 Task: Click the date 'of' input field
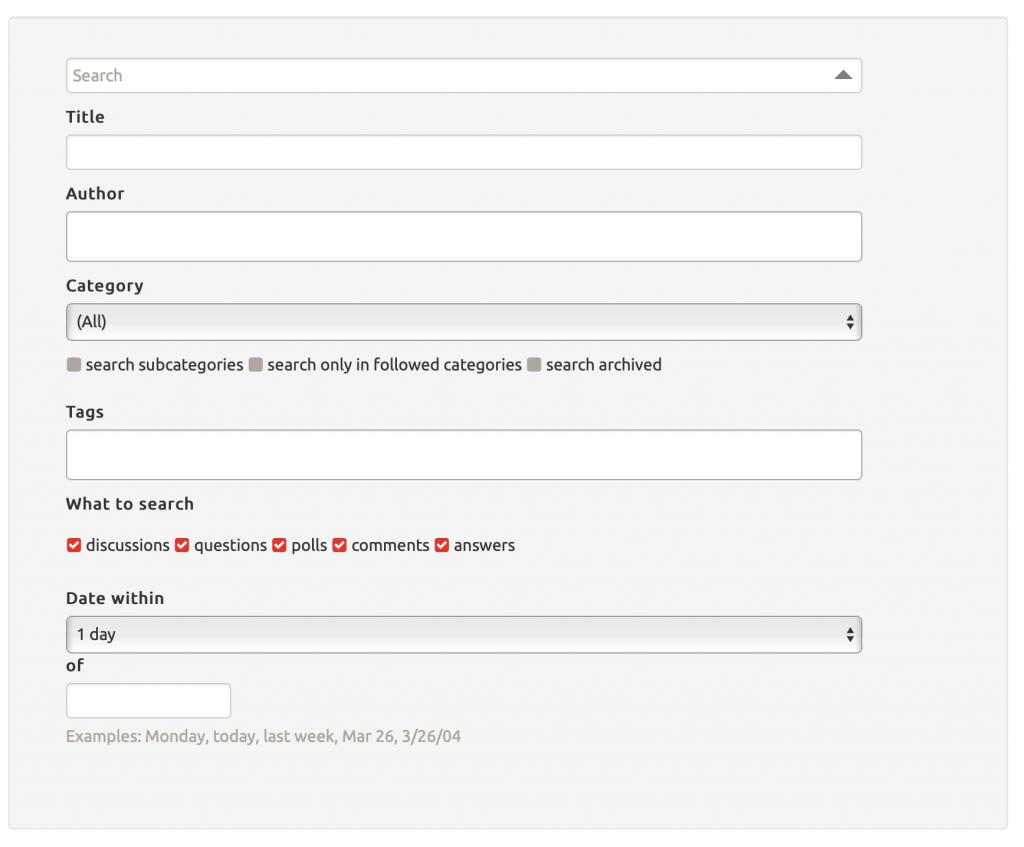click(x=148, y=701)
